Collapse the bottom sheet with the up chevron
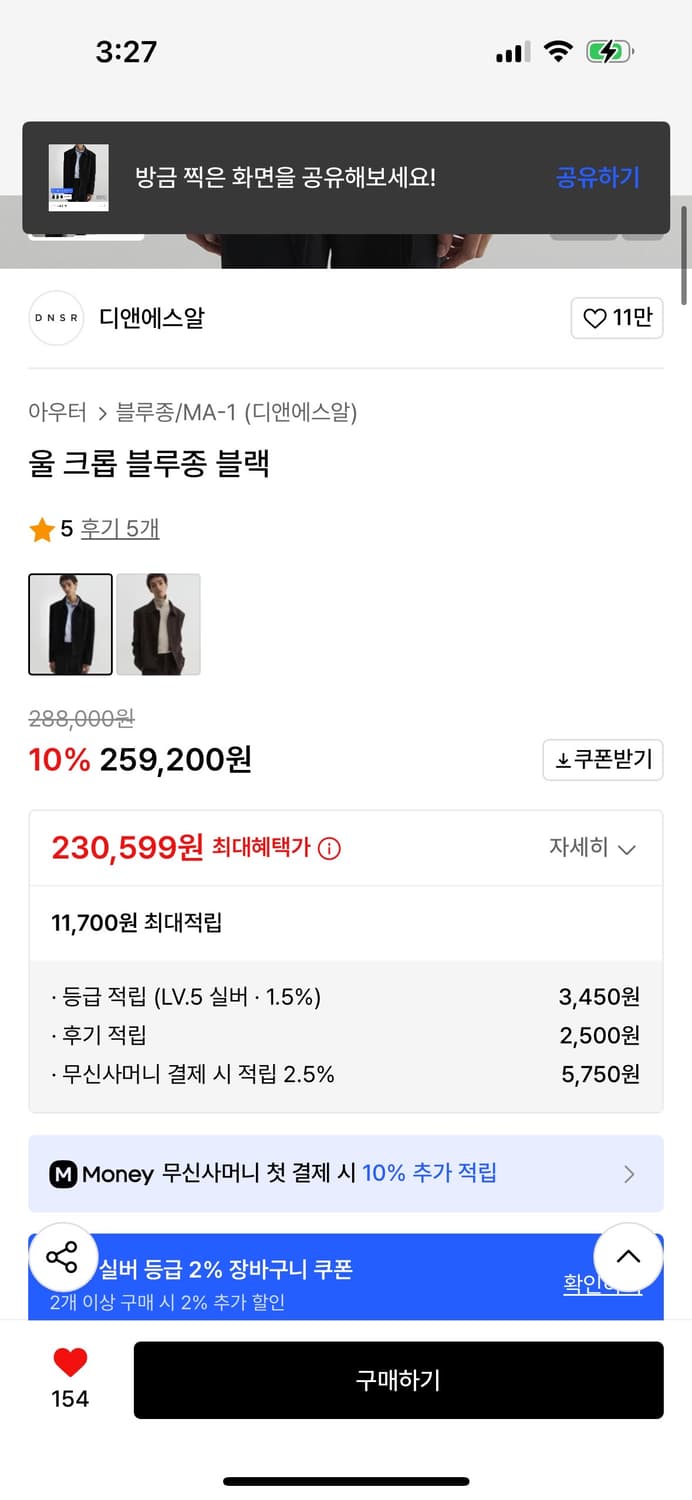 [x=629, y=1257]
